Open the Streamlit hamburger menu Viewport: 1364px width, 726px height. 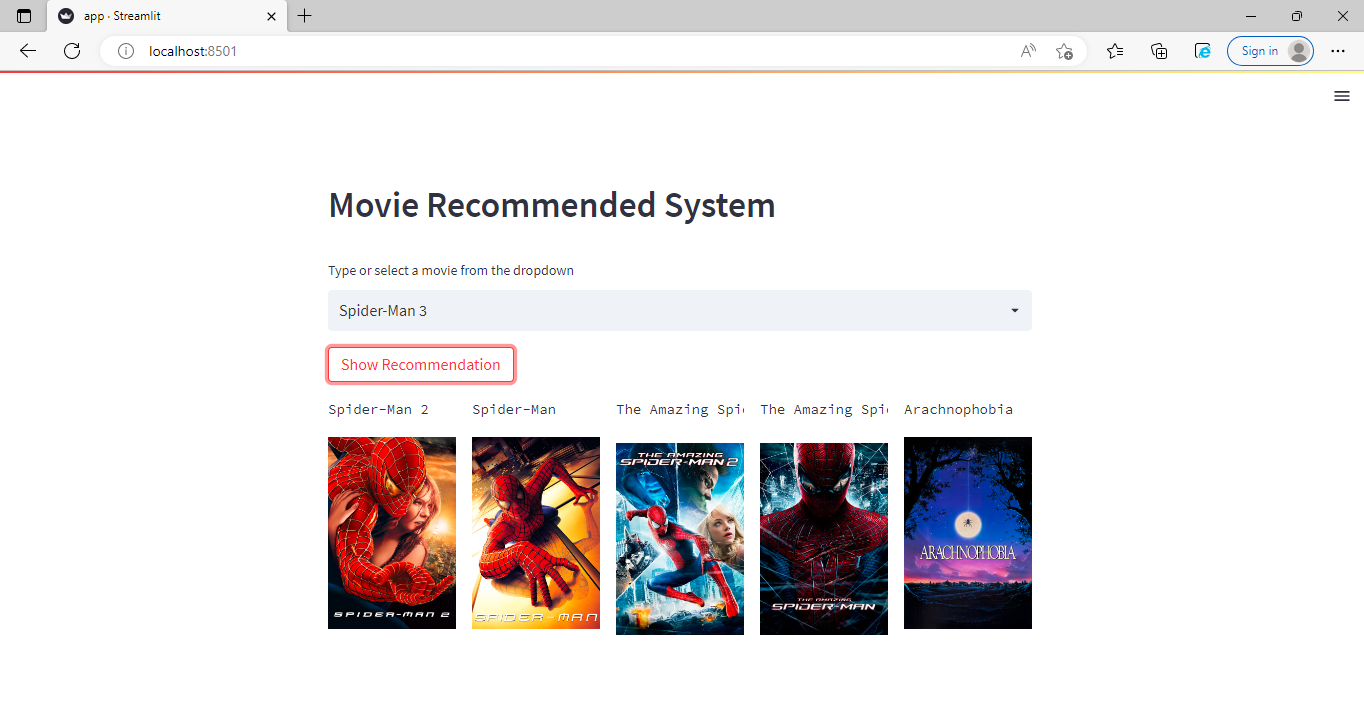coord(1342,96)
